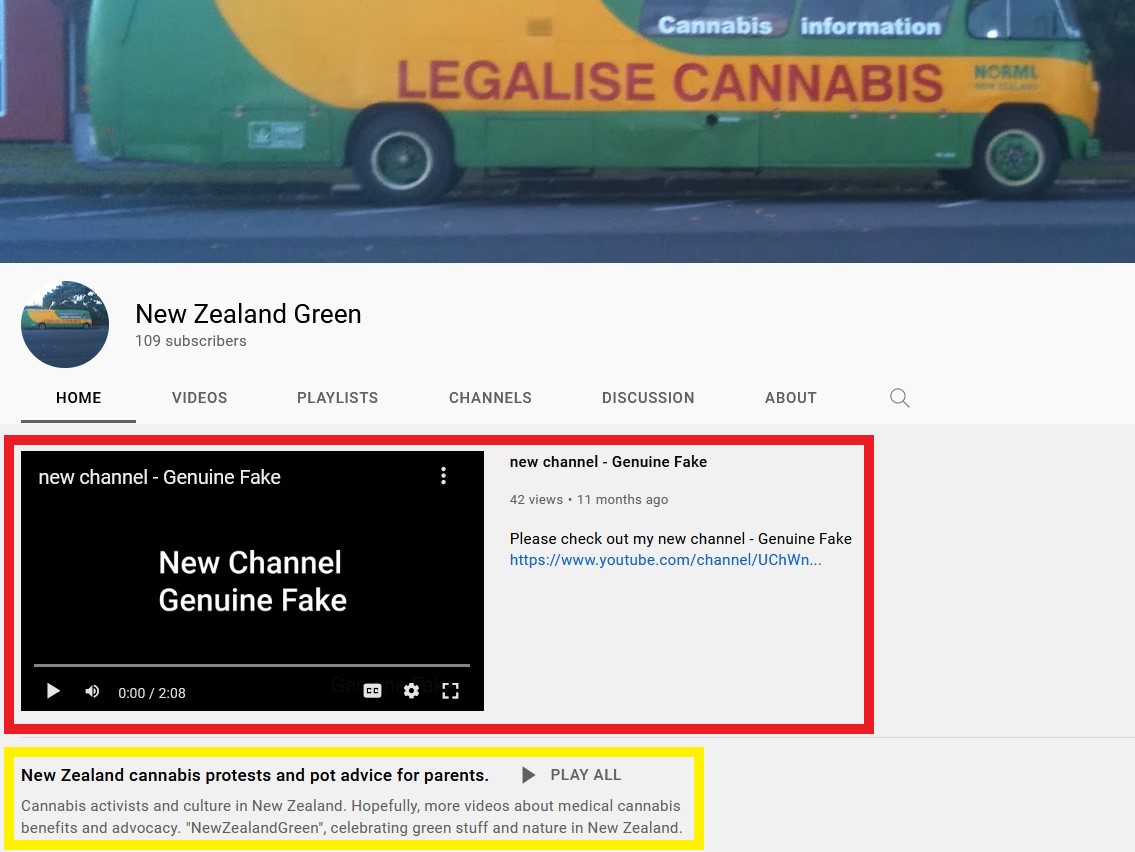1135x852 pixels.
Task: Search the channel with magnifier icon
Action: click(899, 397)
